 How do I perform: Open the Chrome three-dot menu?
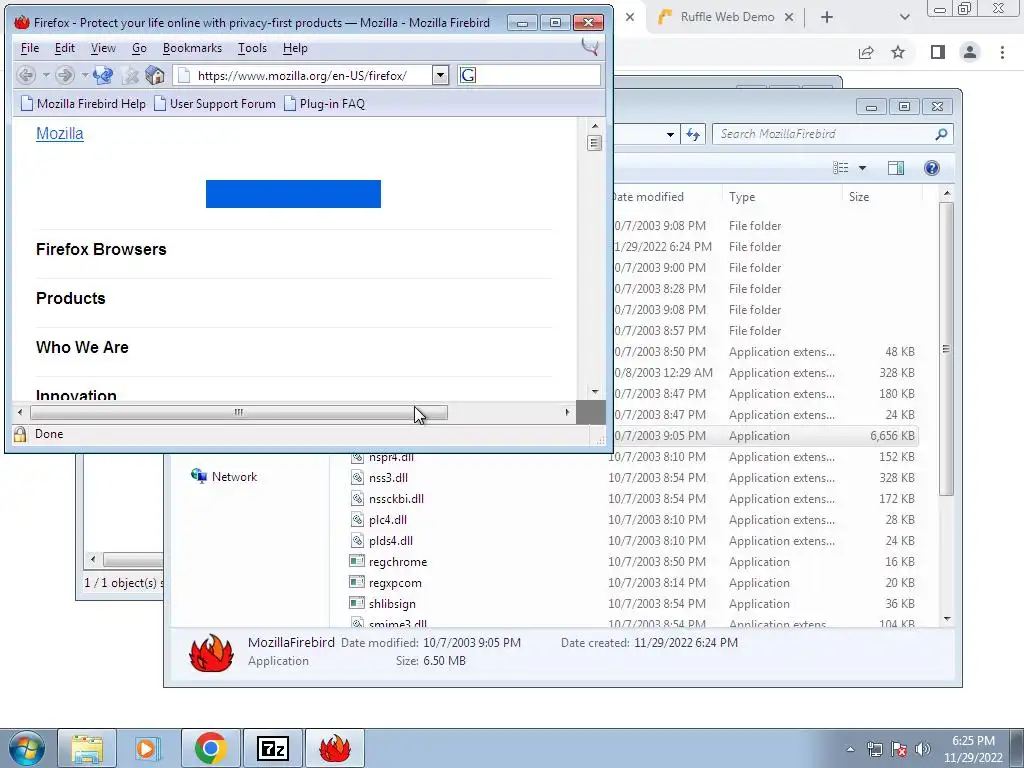point(1002,52)
